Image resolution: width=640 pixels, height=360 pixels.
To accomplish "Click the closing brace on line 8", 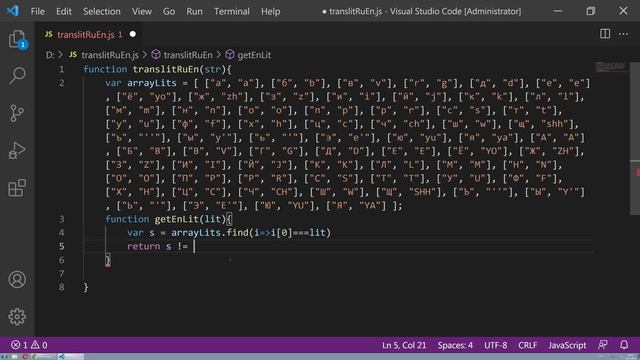I will coord(86,287).
